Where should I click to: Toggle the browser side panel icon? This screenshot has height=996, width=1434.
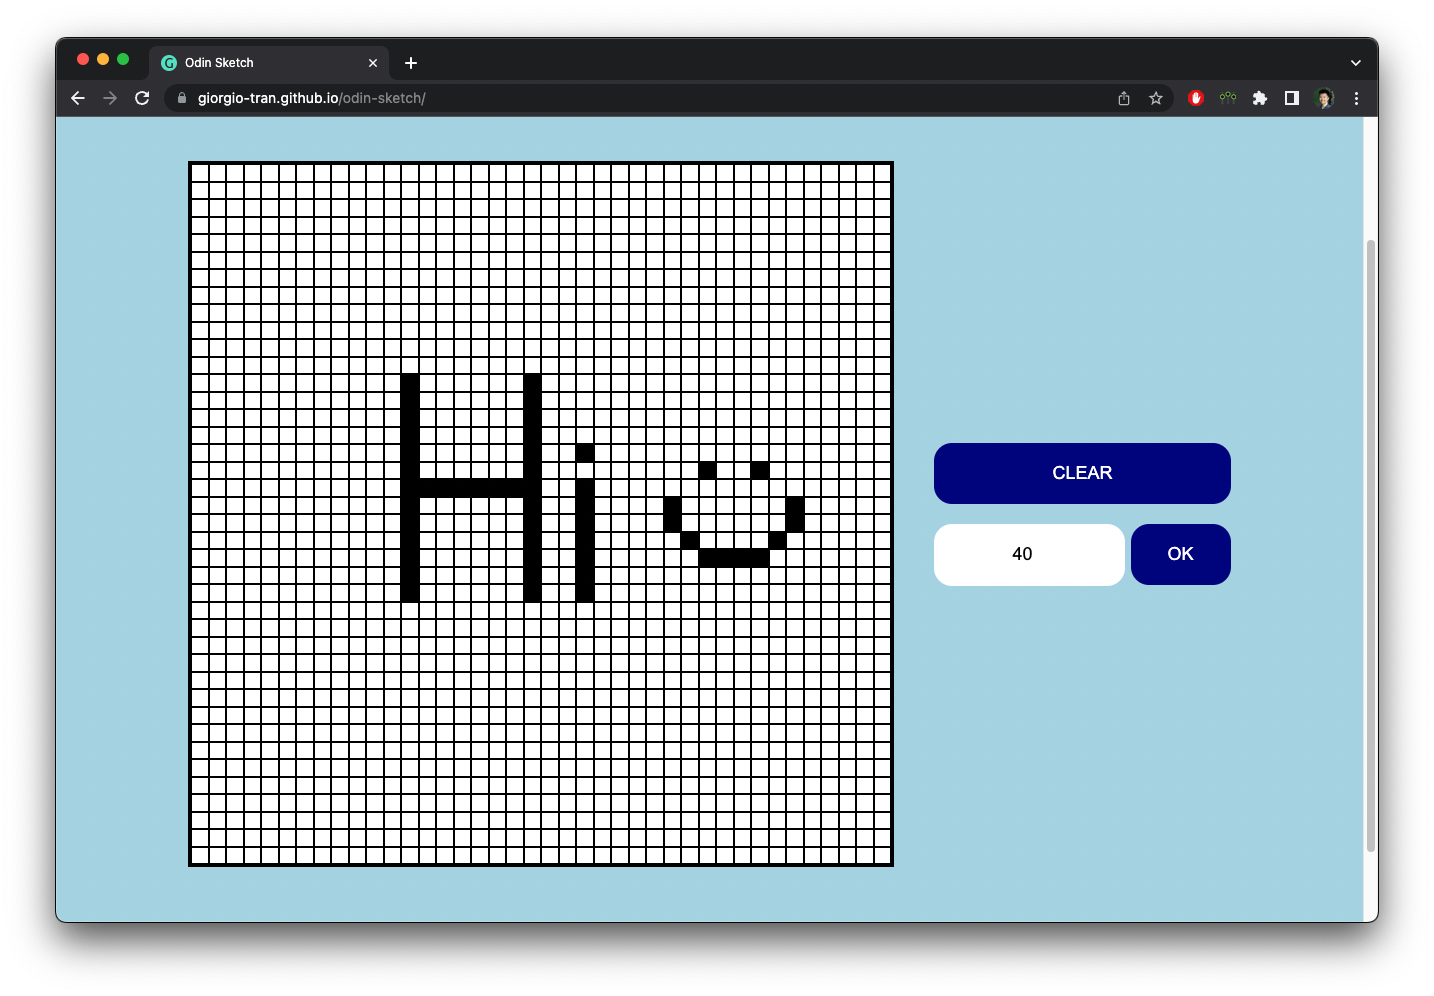[1292, 98]
